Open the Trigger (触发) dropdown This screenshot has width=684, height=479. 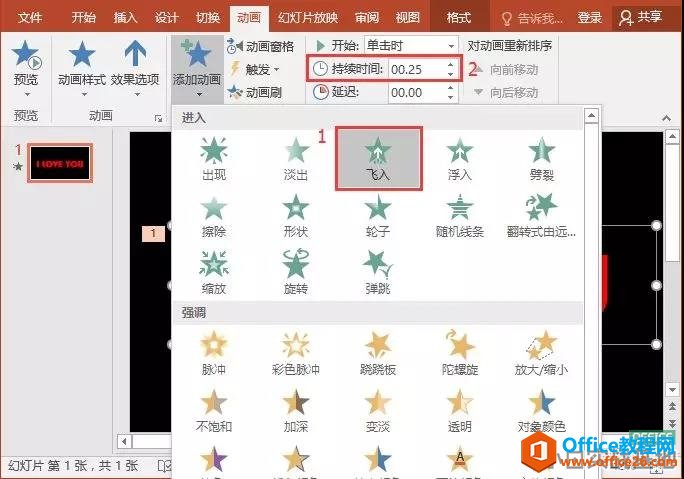[x=255, y=69]
